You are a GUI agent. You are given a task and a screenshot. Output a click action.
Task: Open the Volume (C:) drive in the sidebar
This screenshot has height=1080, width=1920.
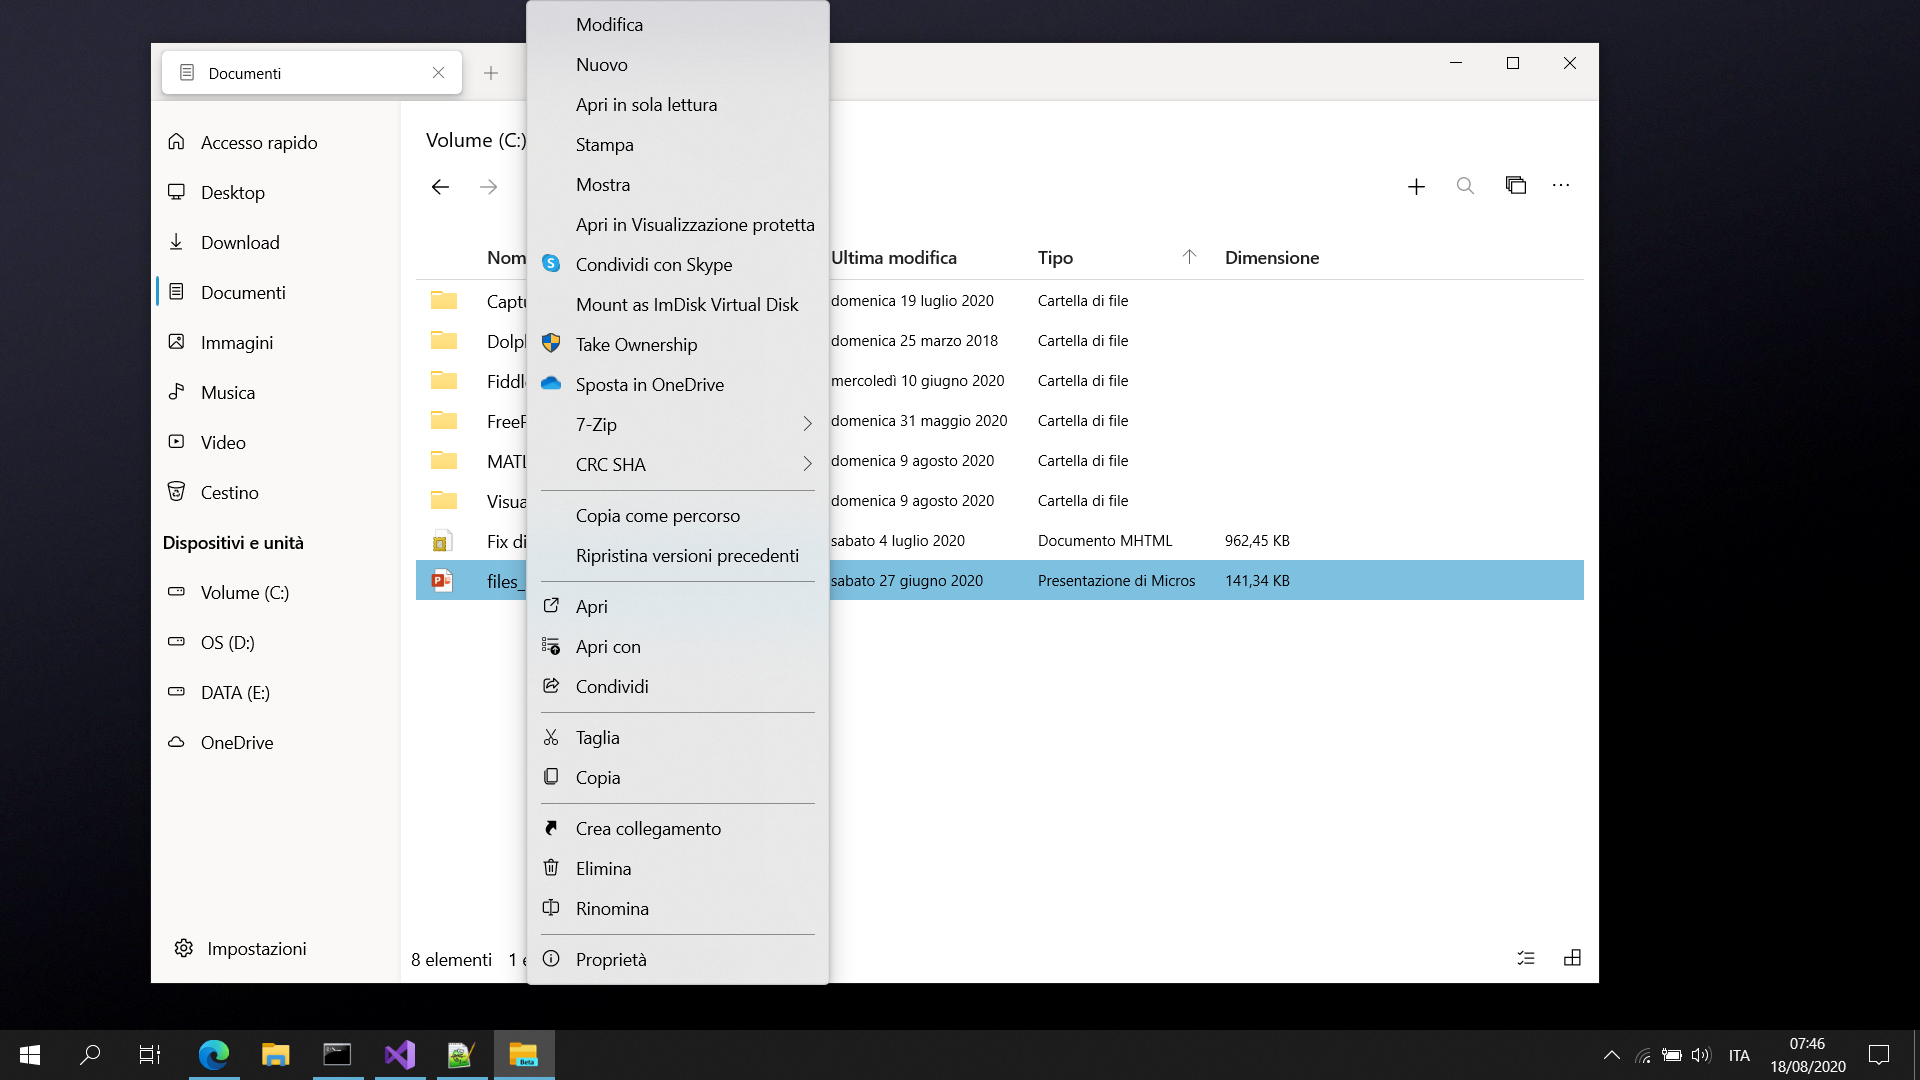[276, 592]
